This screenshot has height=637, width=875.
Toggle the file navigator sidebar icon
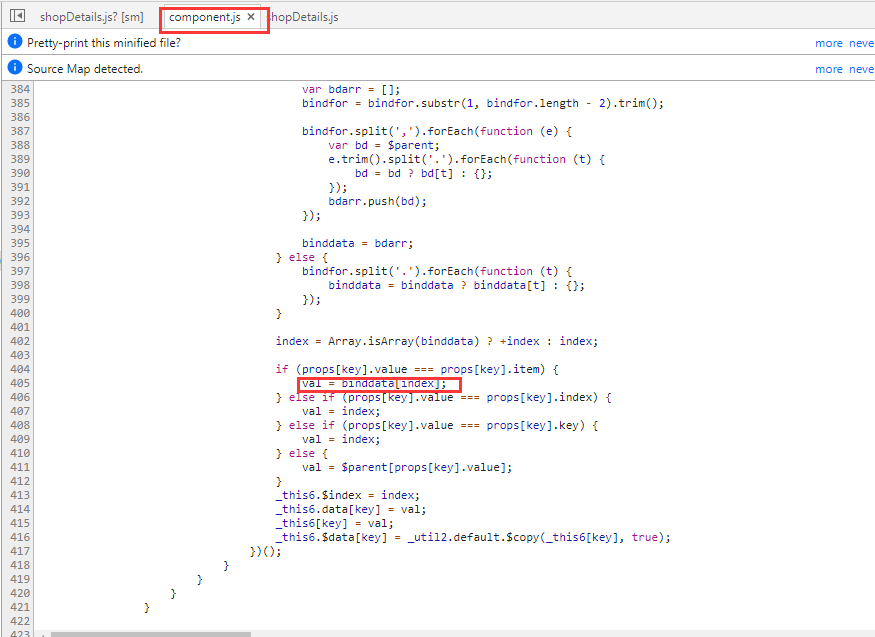[x=17, y=16]
